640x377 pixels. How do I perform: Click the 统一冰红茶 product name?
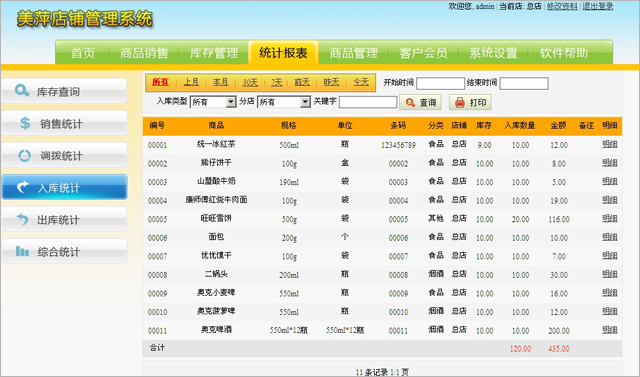tap(216, 144)
